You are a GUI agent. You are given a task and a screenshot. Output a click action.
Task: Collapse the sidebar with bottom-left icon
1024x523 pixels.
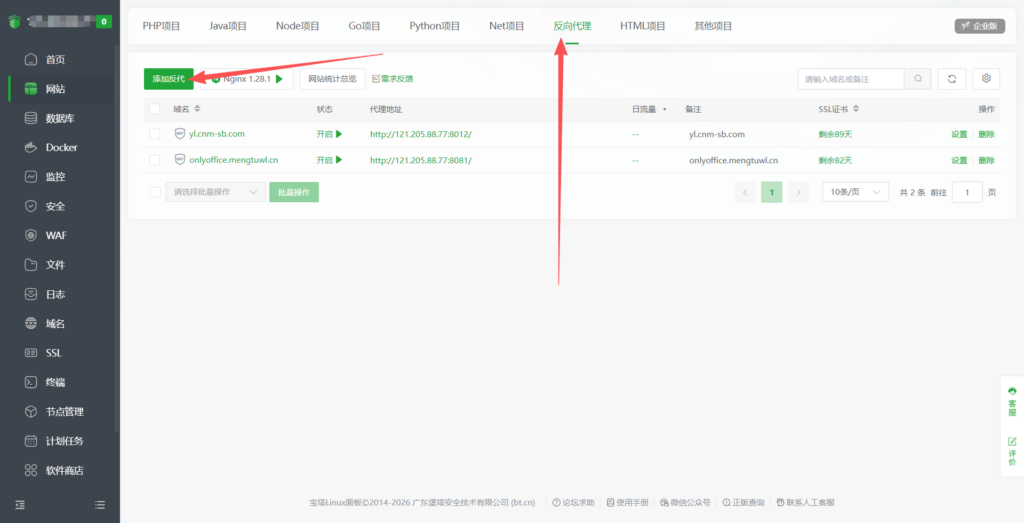pyautogui.click(x=20, y=505)
